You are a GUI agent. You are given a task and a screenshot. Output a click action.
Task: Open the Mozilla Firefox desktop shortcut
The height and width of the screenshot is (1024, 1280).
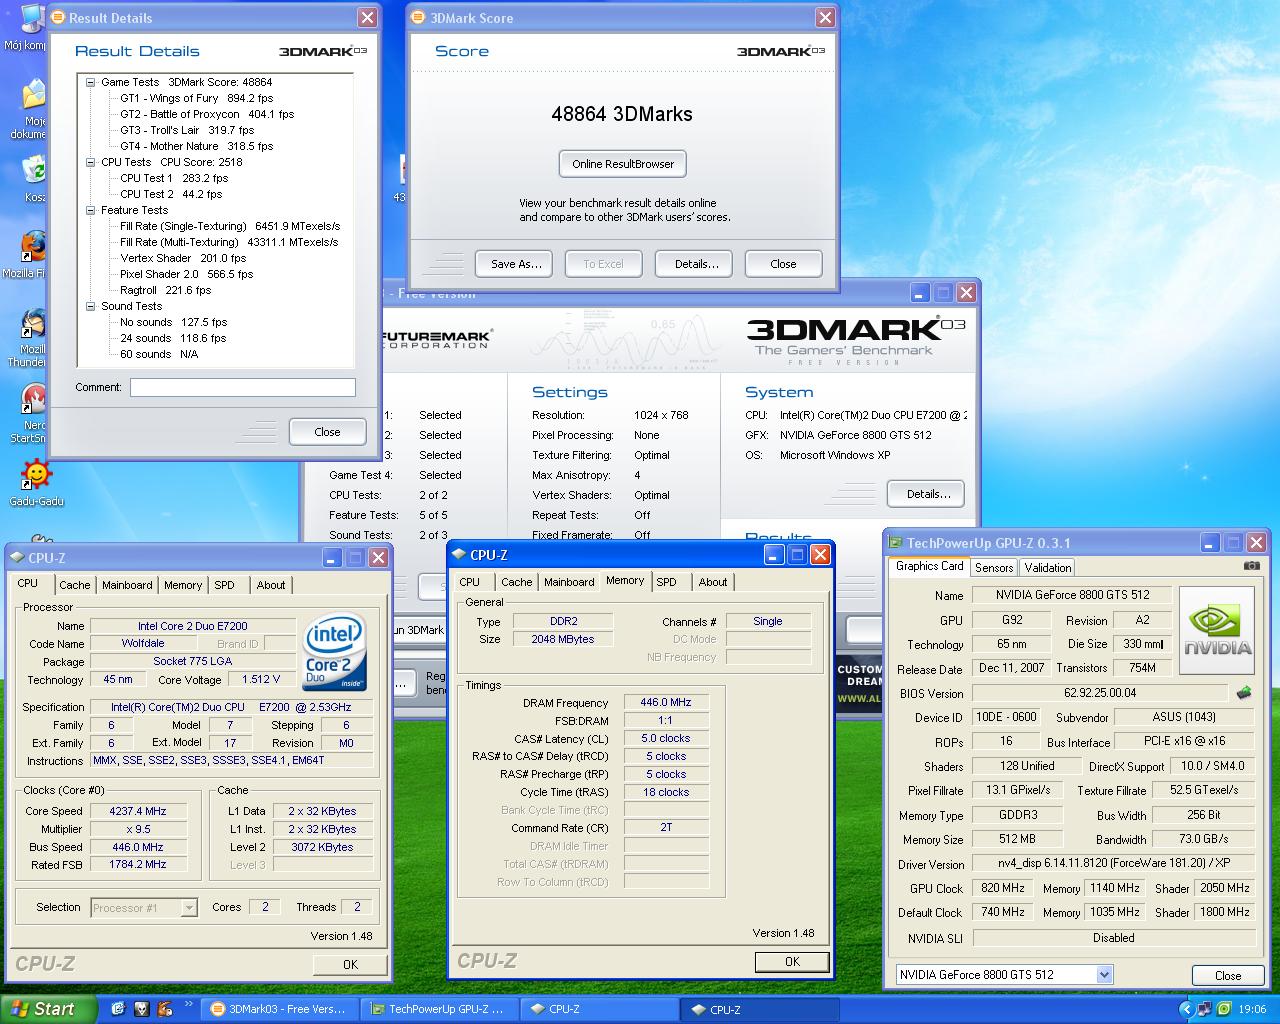[x=32, y=248]
